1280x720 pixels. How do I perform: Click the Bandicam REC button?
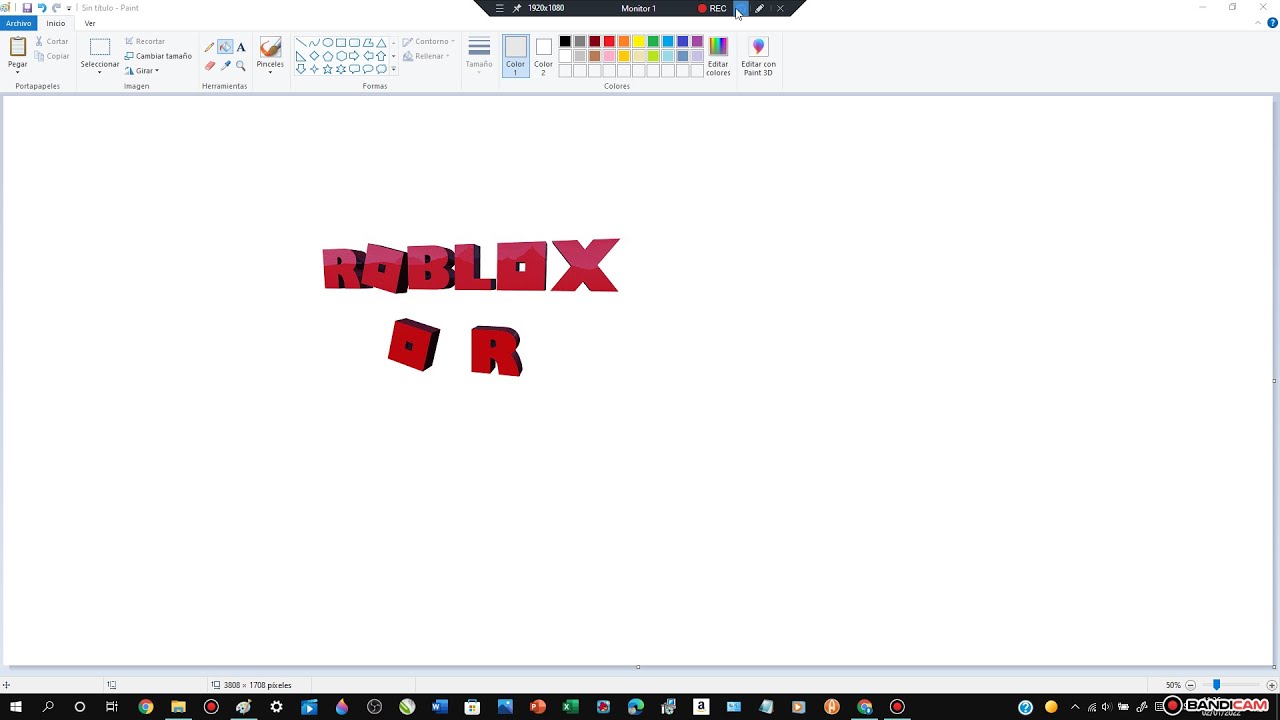click(x=713, y=8)
